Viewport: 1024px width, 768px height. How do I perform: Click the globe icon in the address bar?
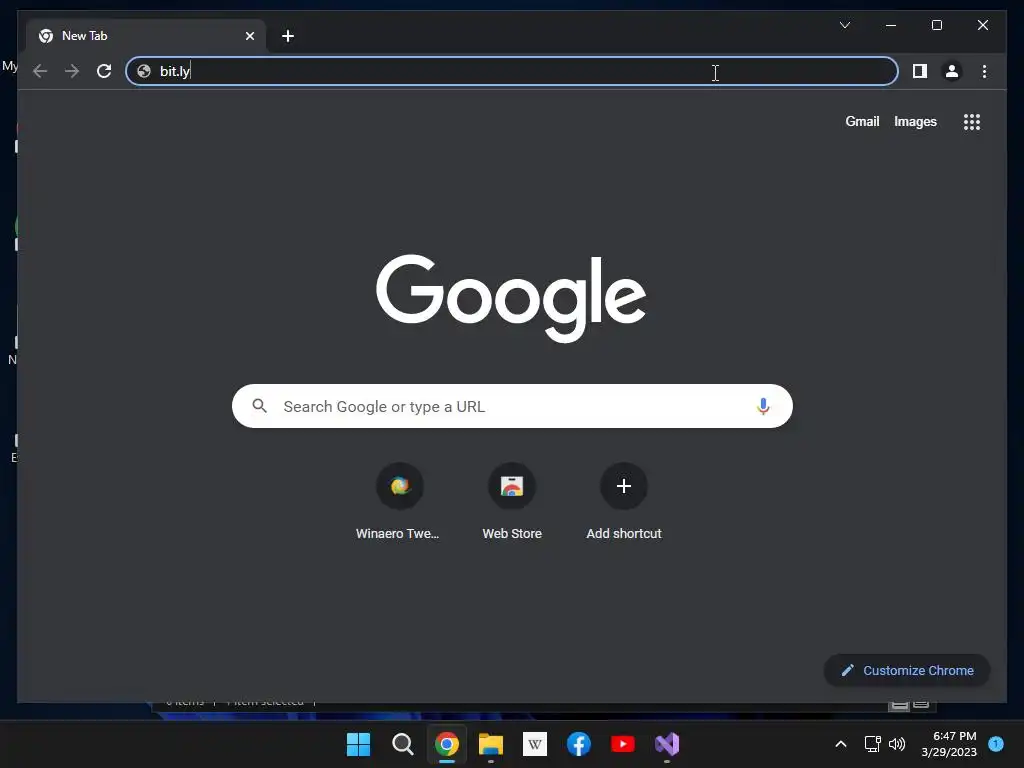coord(144,71)
